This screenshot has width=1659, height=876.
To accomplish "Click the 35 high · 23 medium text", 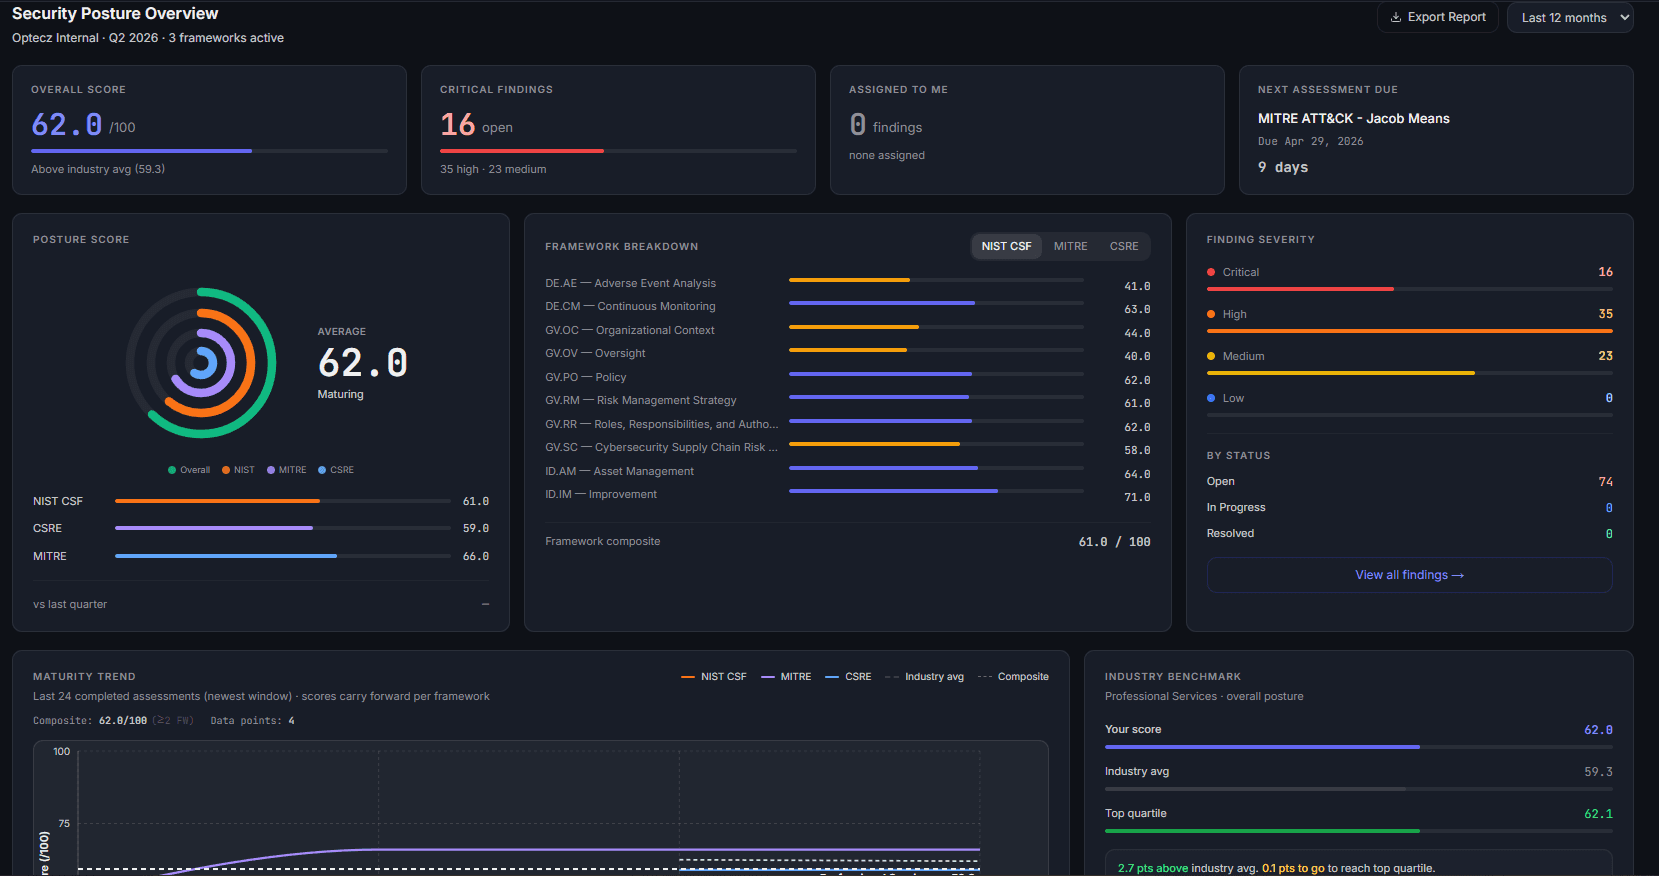I will 493,170.
